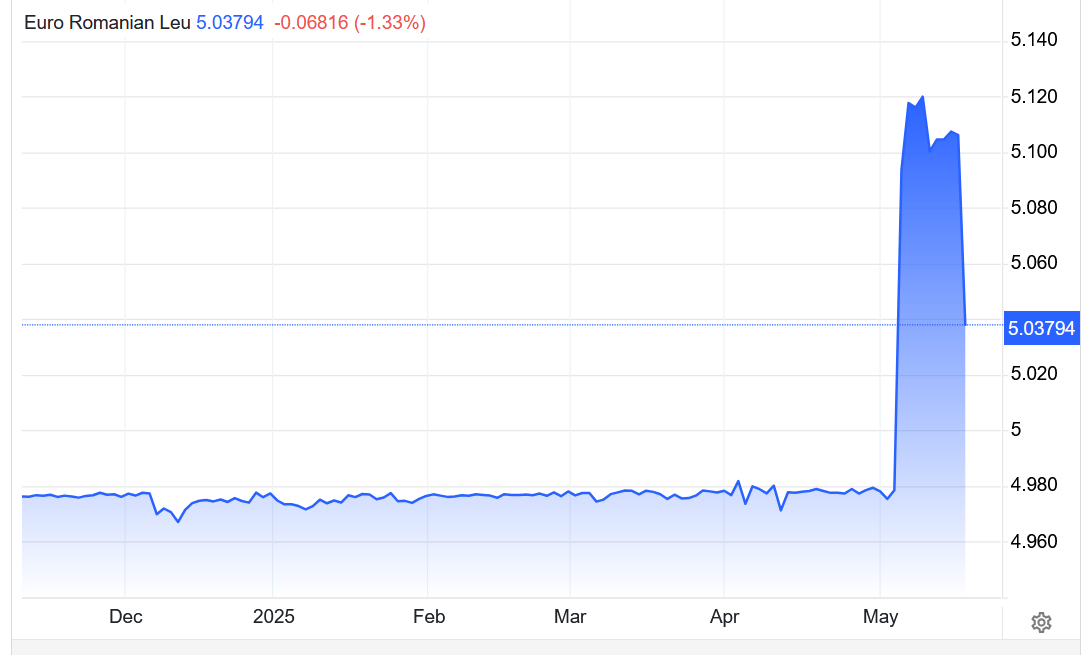Select the 2025 label on time axis
The width and height of the screenshot is (1089, 655).
click(274, 617)
